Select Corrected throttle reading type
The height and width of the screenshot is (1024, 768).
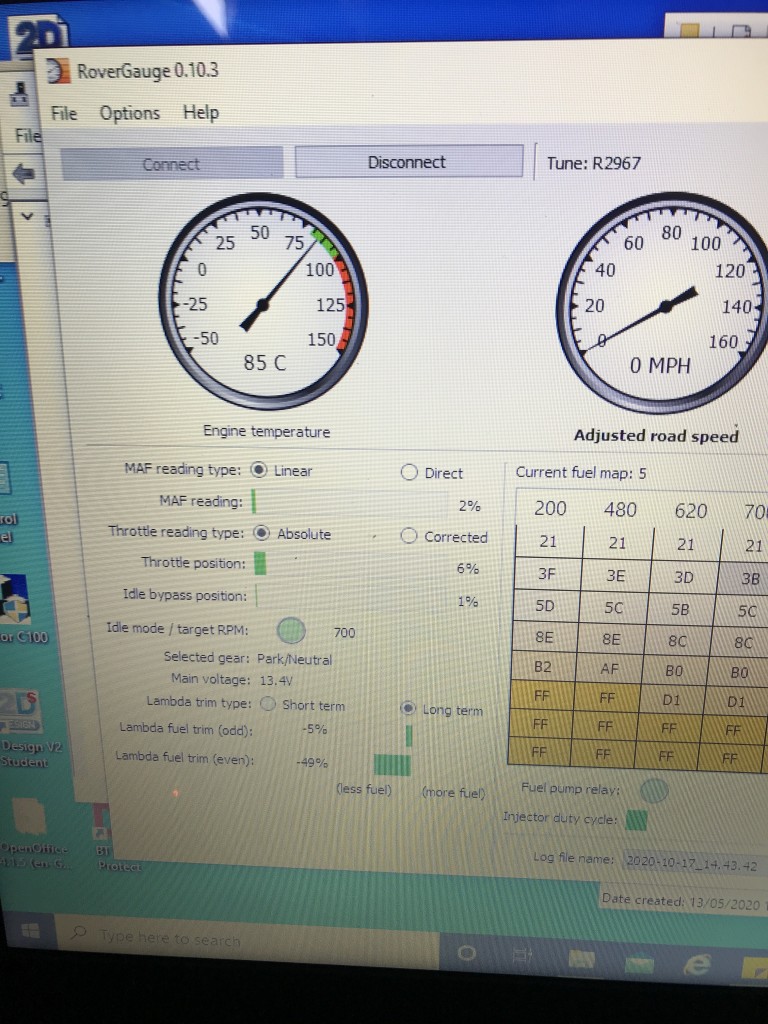[x=409, y=536]
